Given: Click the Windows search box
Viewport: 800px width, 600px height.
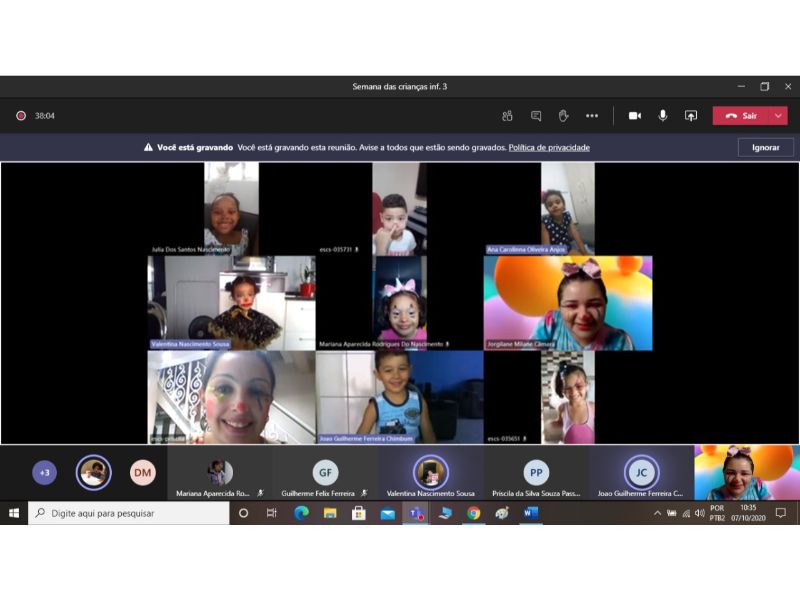Looking at the screenshot, I should [x=128, y=513].
